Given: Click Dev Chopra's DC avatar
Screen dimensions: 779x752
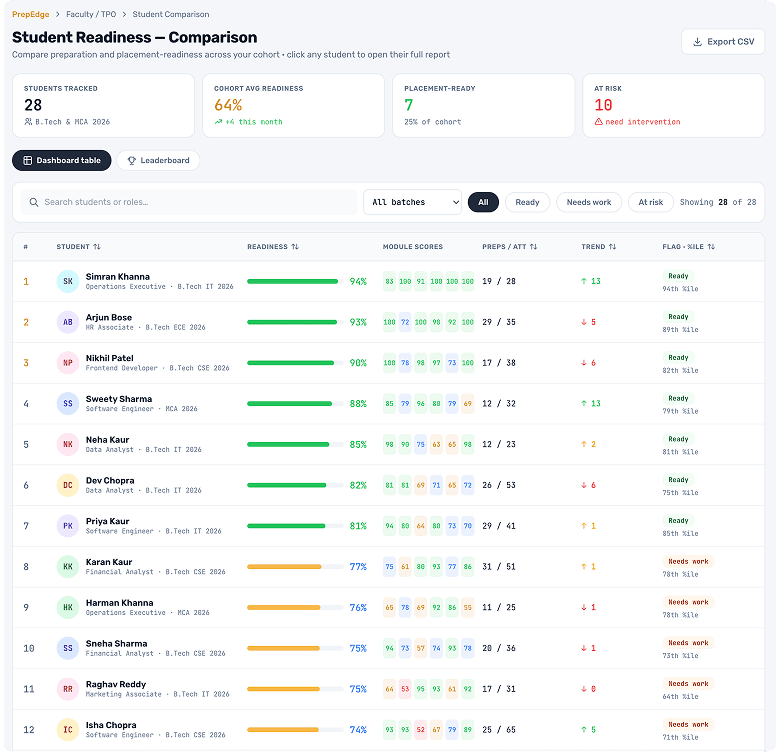Looking at the screenshot, I should (68, 485).
